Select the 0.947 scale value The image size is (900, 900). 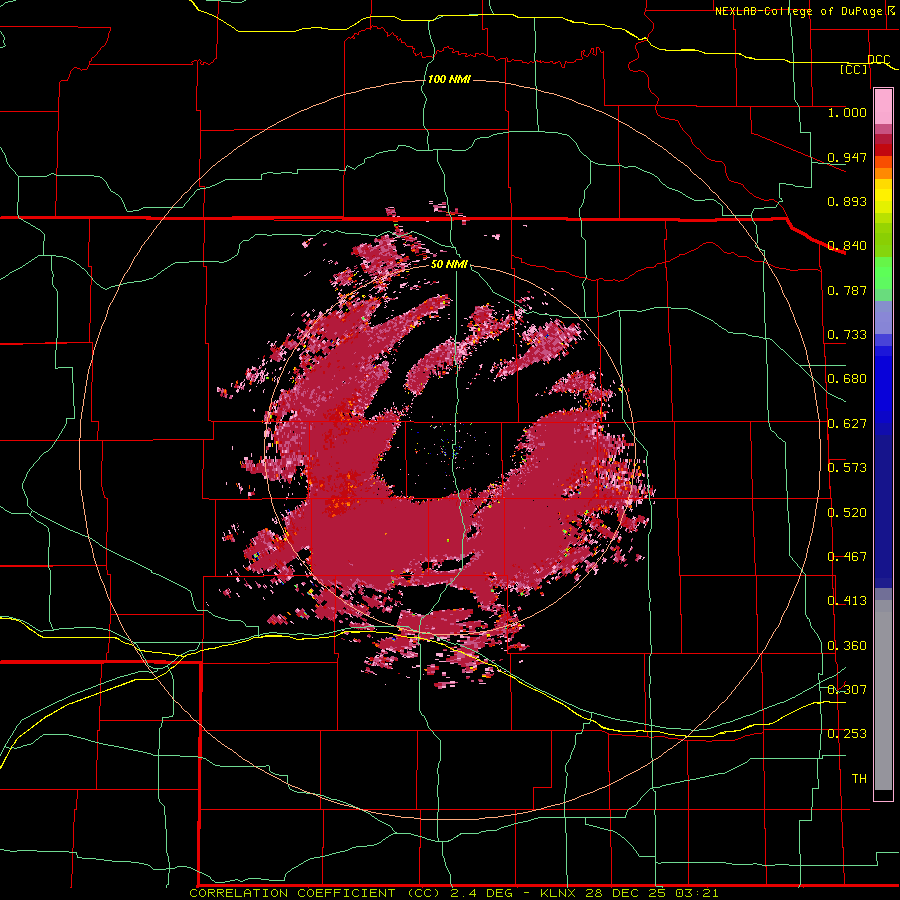coord(847,157)
